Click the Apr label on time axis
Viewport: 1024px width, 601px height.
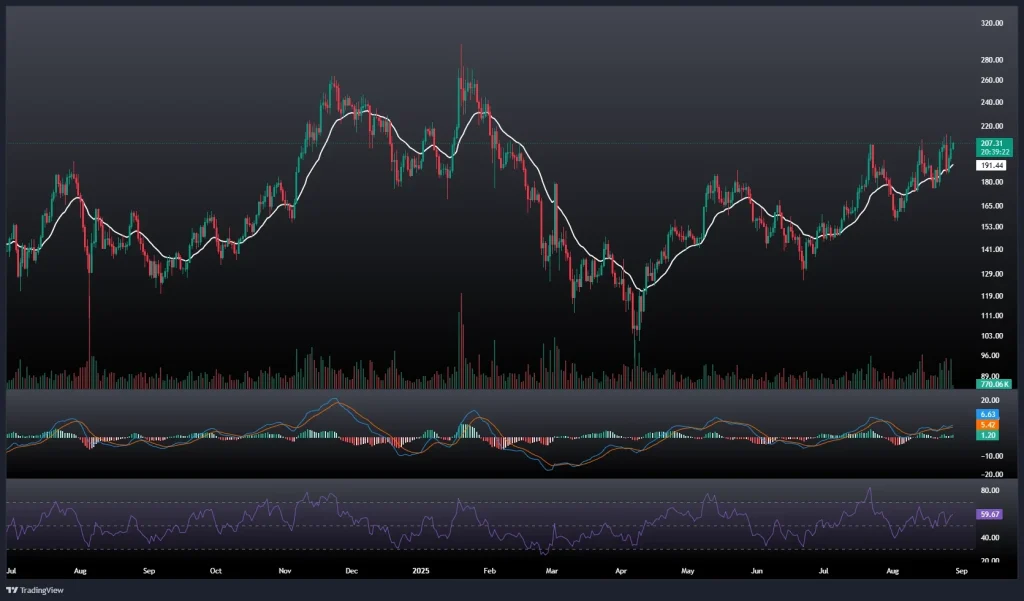click(620, 570)
